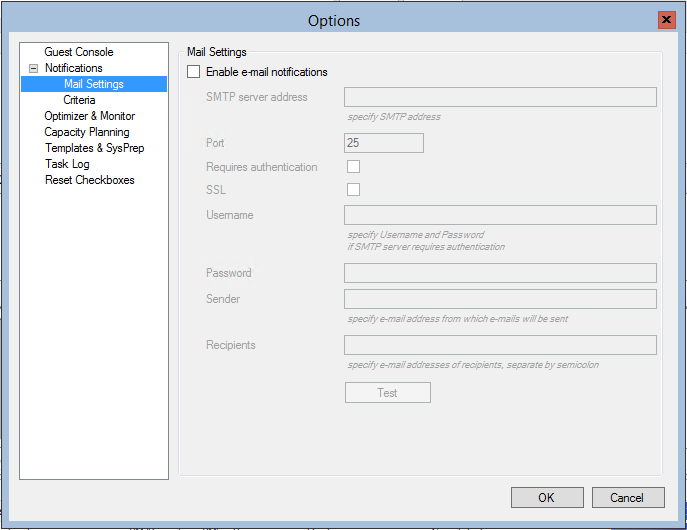Screen dimensions: 687x530
Task: Open the Mail Settings tree item
Action: pyautogui.click(x=94, y=84)
